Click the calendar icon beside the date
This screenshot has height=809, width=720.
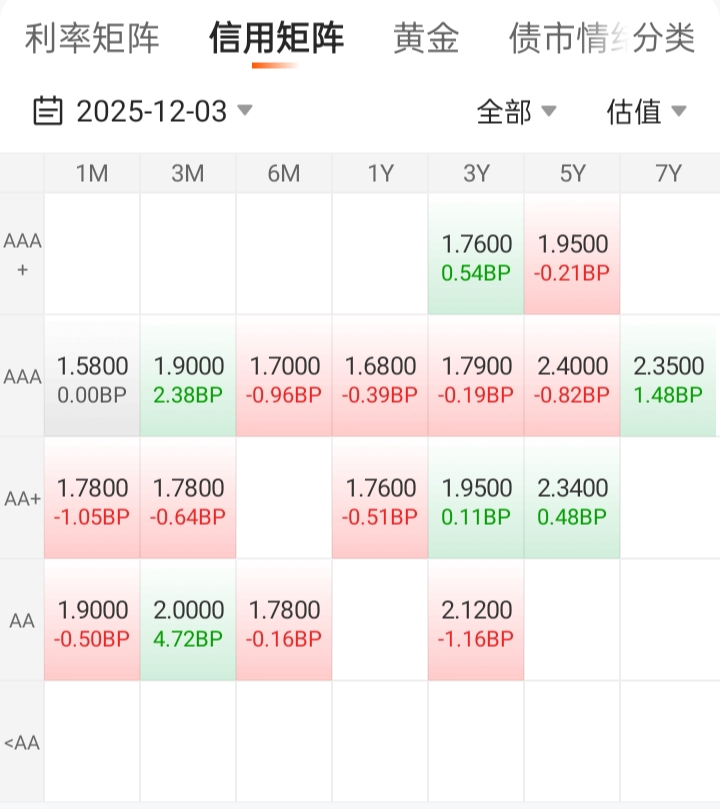(47, 110)
